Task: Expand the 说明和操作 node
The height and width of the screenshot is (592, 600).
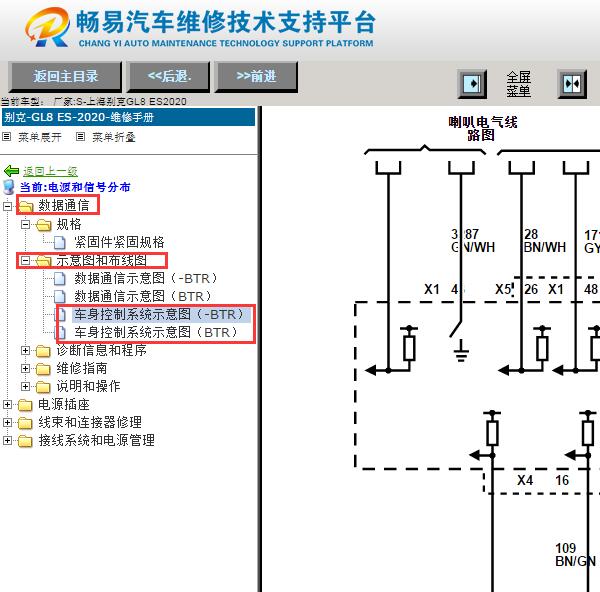Action: click(25, 386)
